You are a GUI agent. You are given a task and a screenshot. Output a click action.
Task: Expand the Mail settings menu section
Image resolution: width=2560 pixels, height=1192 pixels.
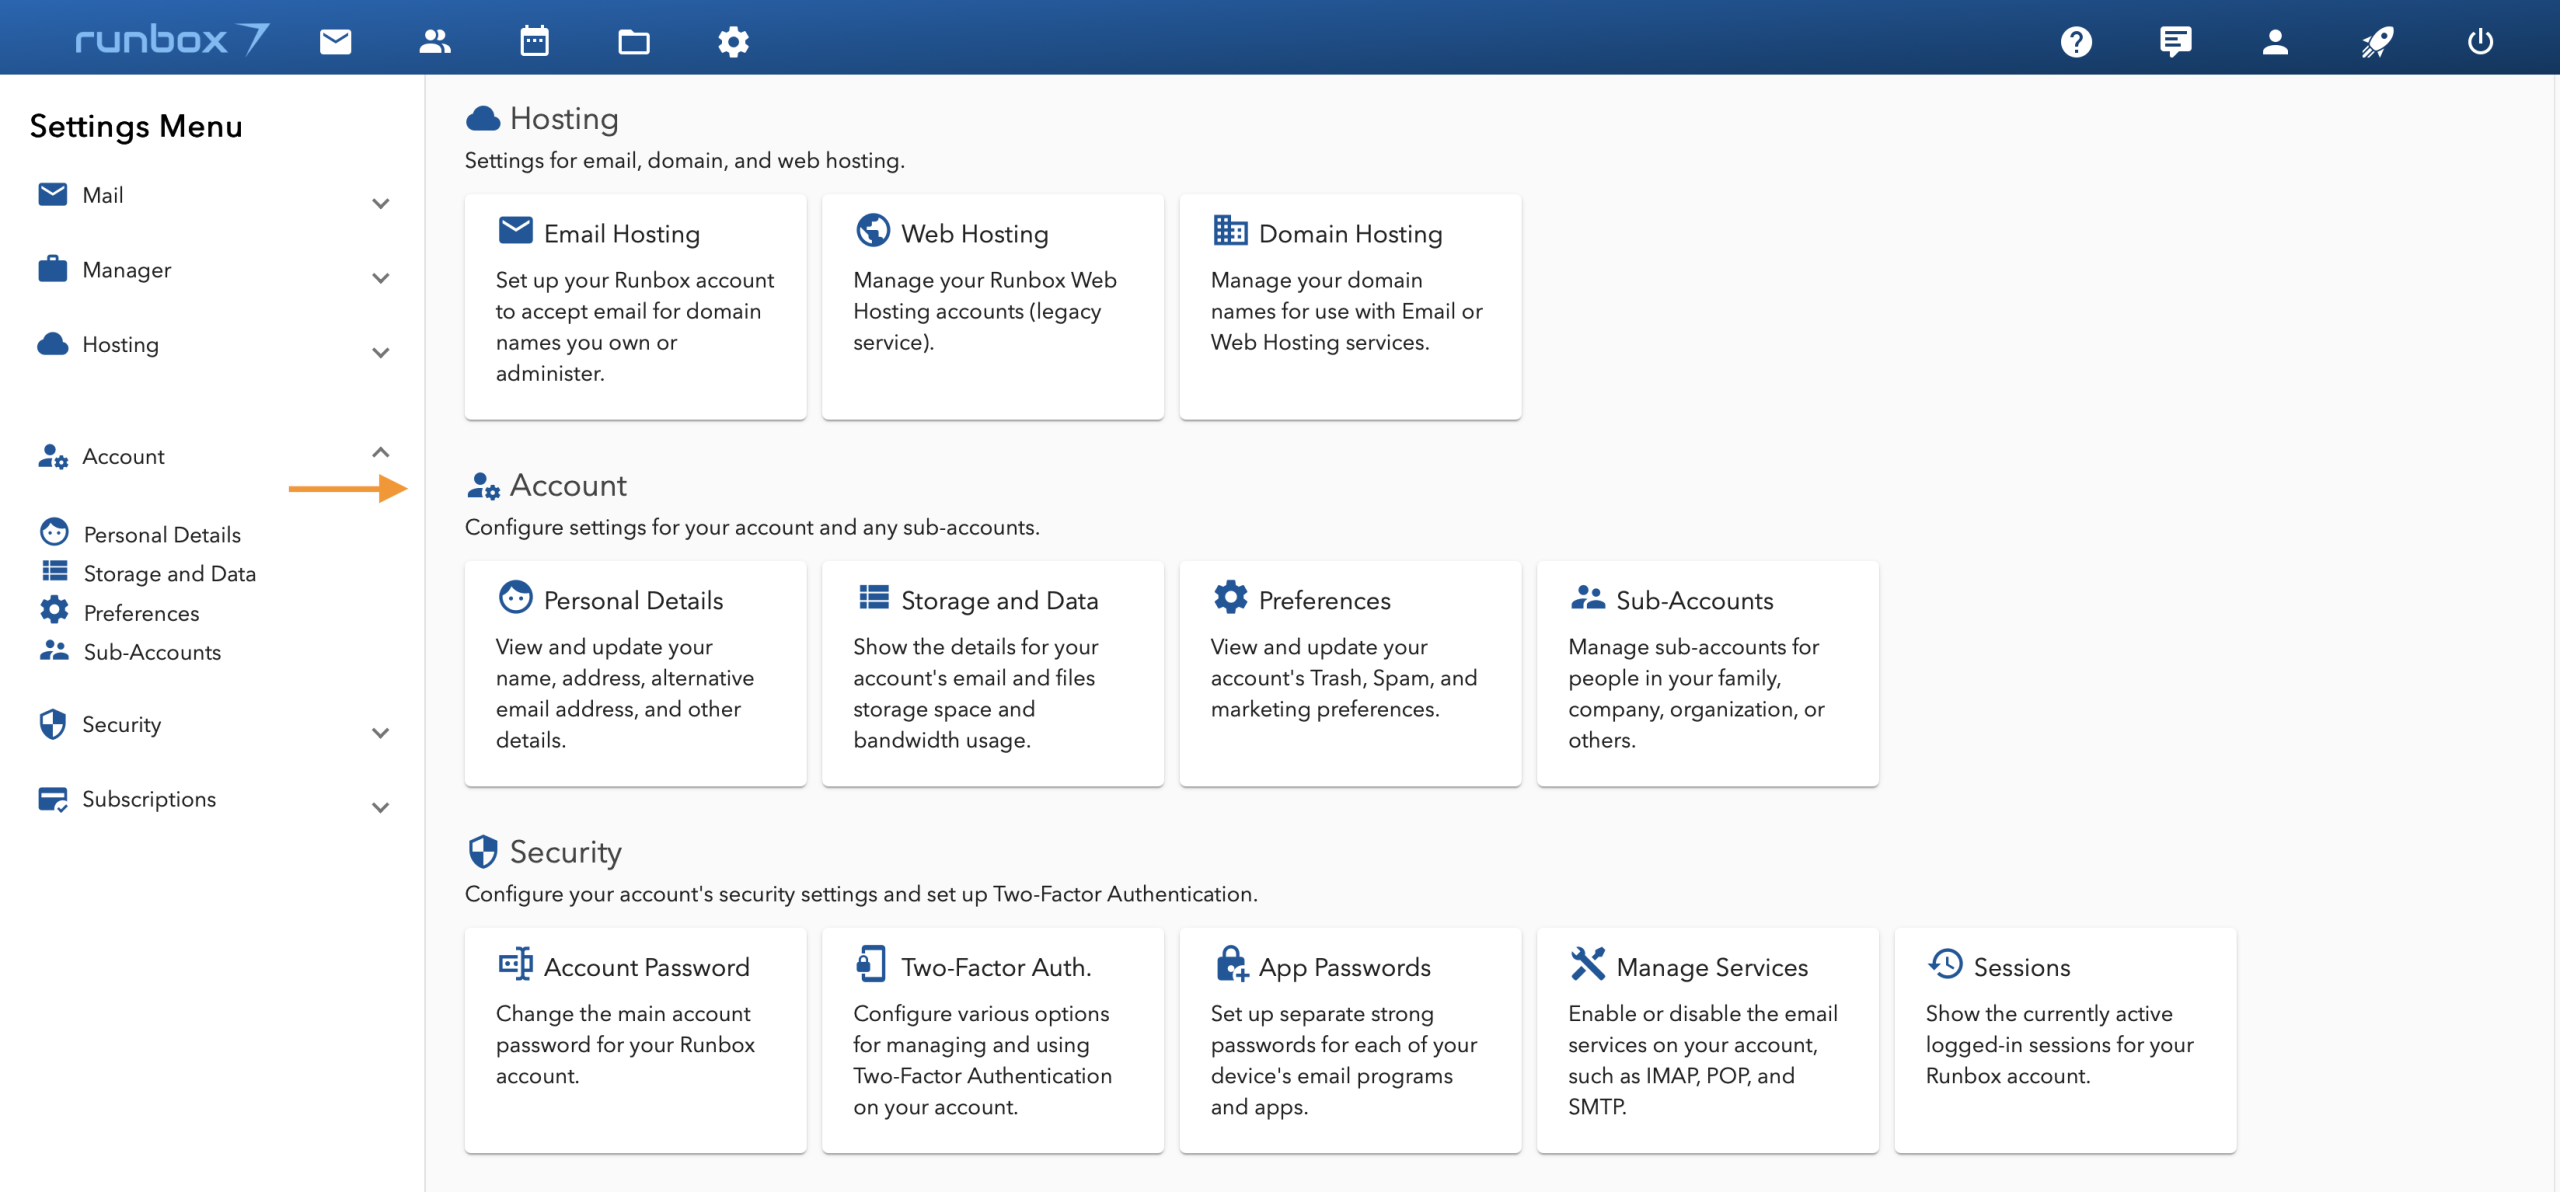point(380,203)
